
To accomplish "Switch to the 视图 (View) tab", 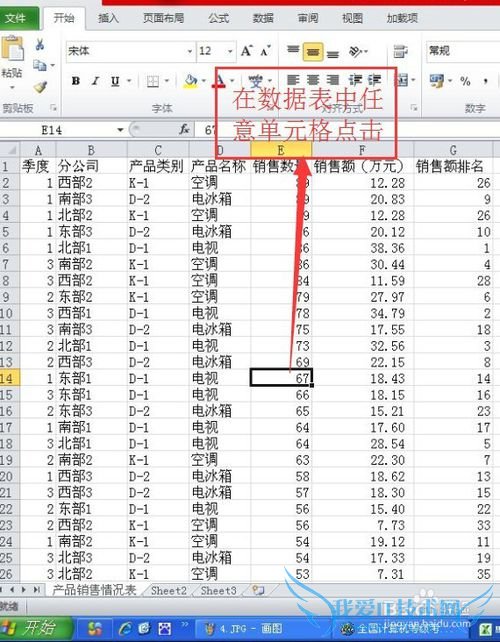I will point(353,18).
